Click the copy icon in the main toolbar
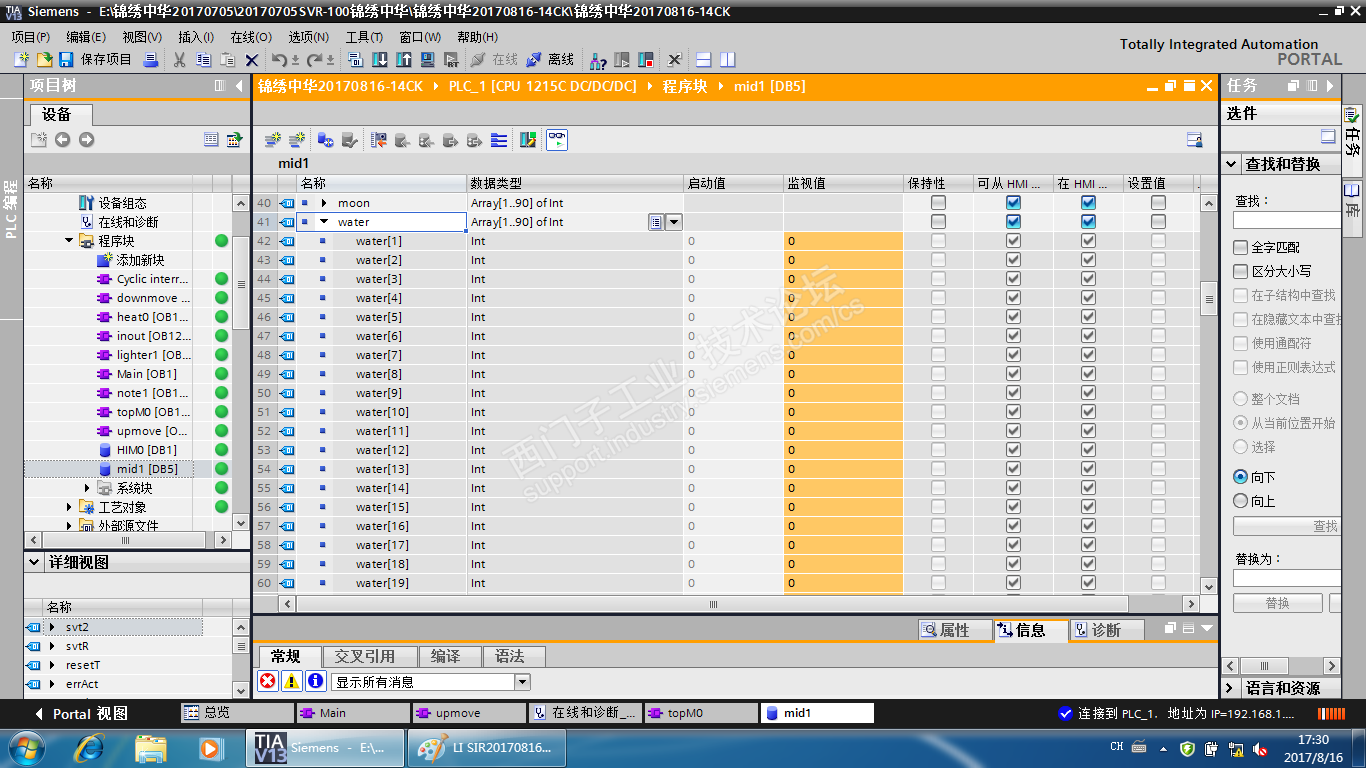Image resolution: width=1366 pixels, height=768 pixels. pos(204,60)
